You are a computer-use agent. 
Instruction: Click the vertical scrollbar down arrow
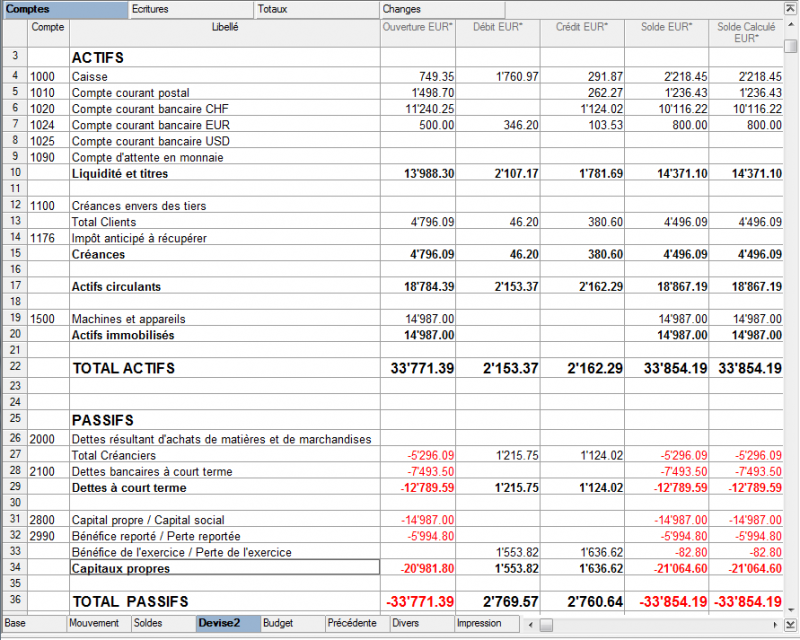pos(791,610)
